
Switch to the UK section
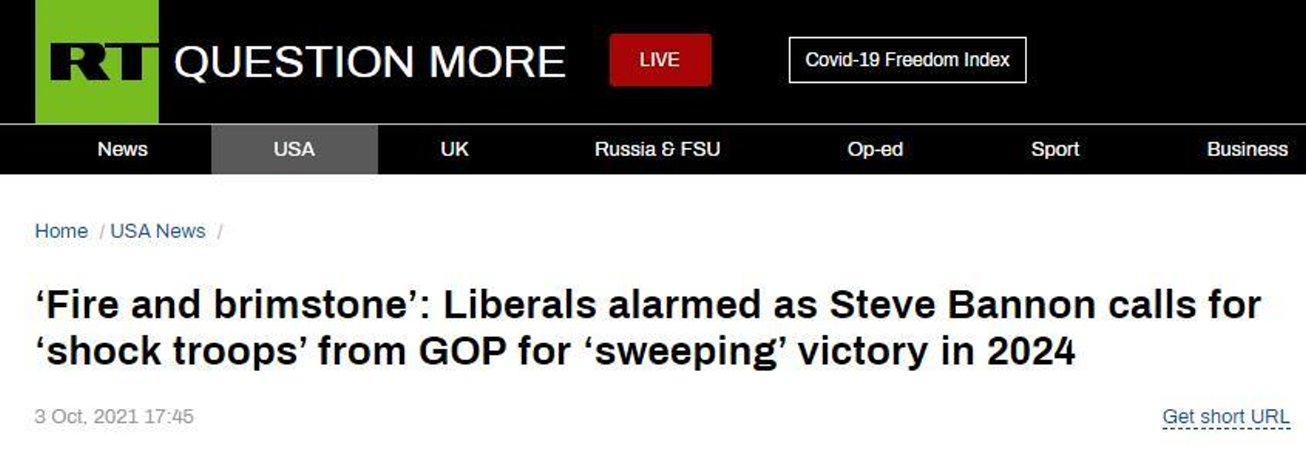coord(454,150)
